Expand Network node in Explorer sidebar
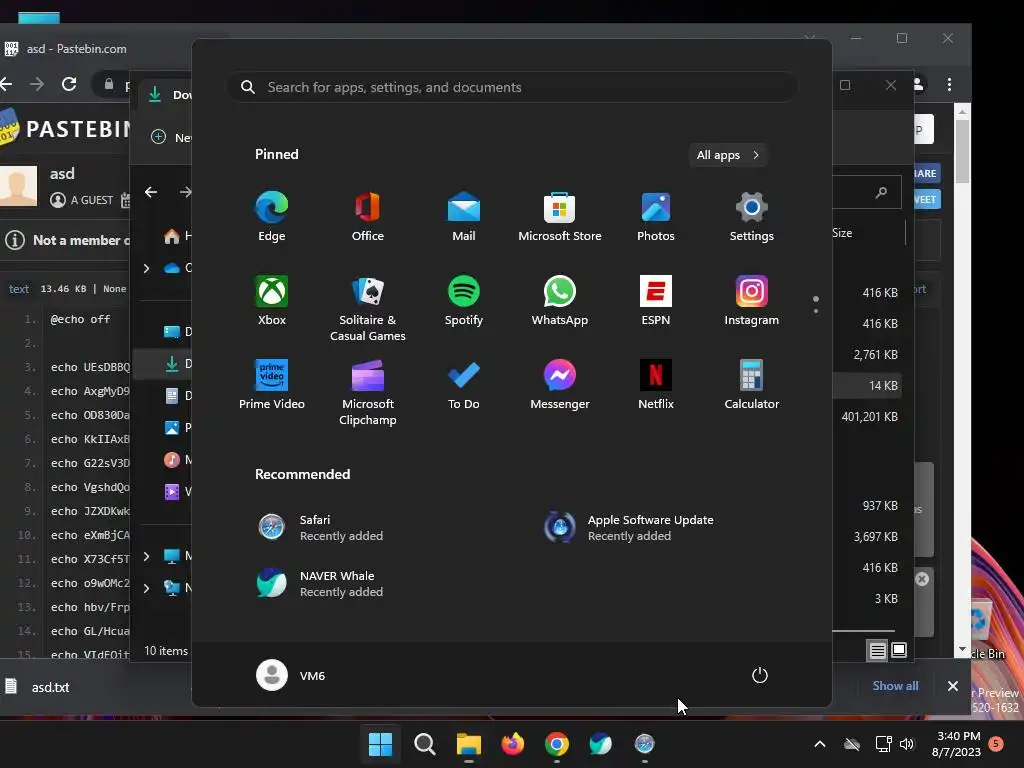 pos(146,588)
